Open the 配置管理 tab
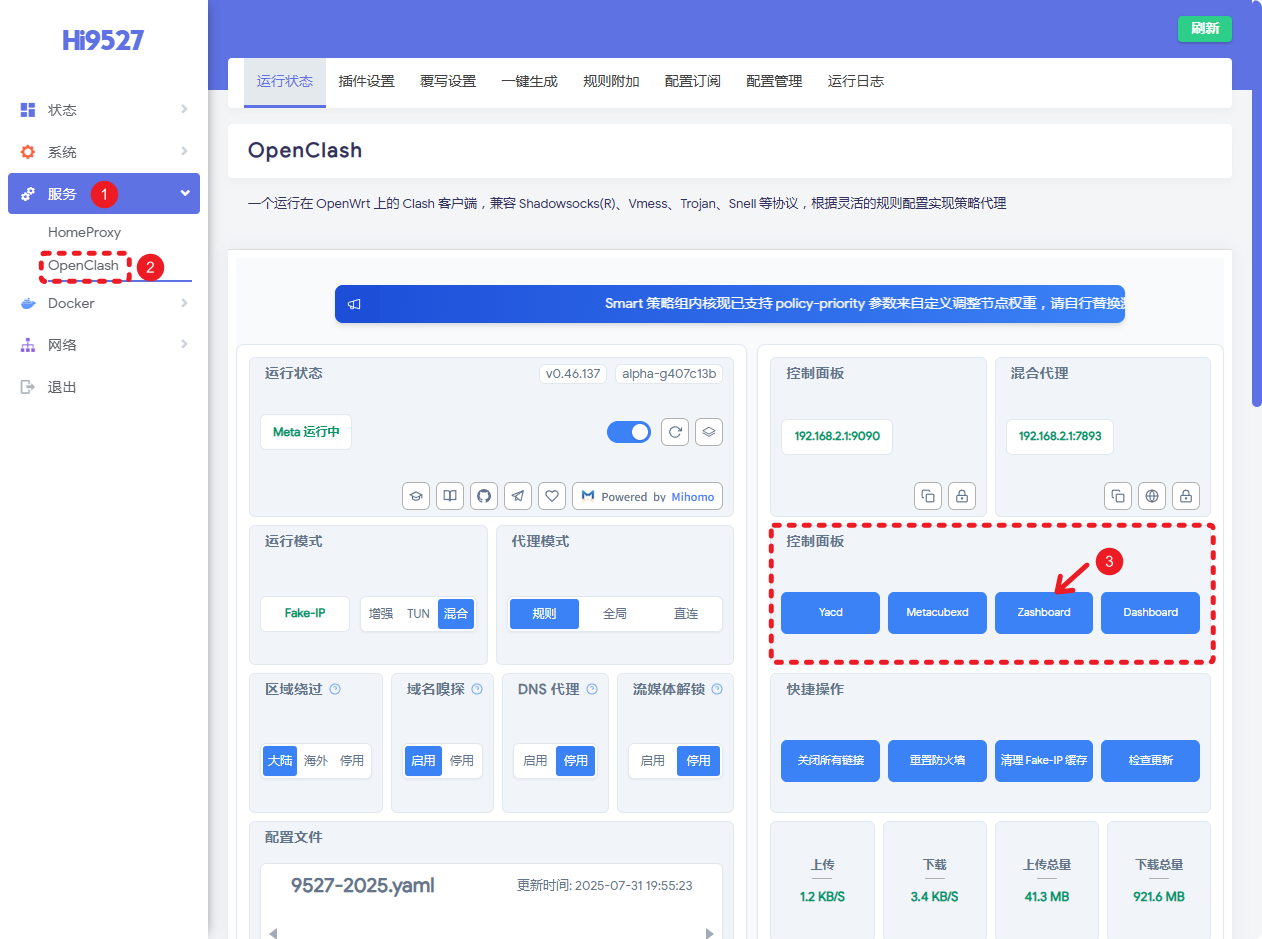Viewport: 1262px width, 939px height. [774, 82]
